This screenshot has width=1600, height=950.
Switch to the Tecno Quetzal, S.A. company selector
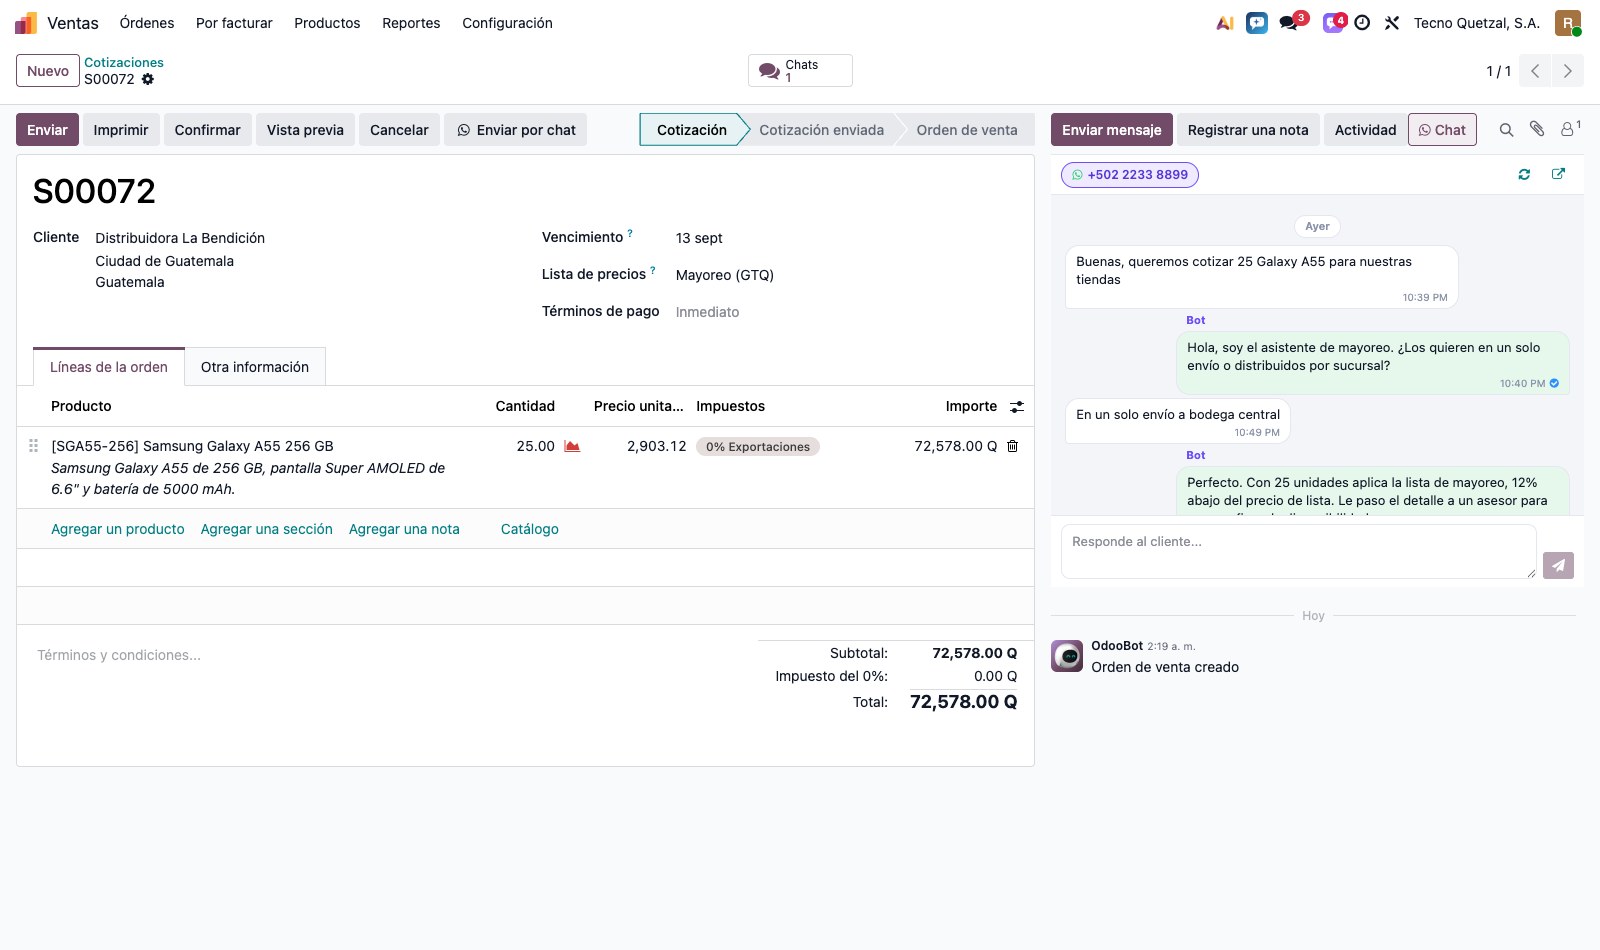coord(1476,23)
